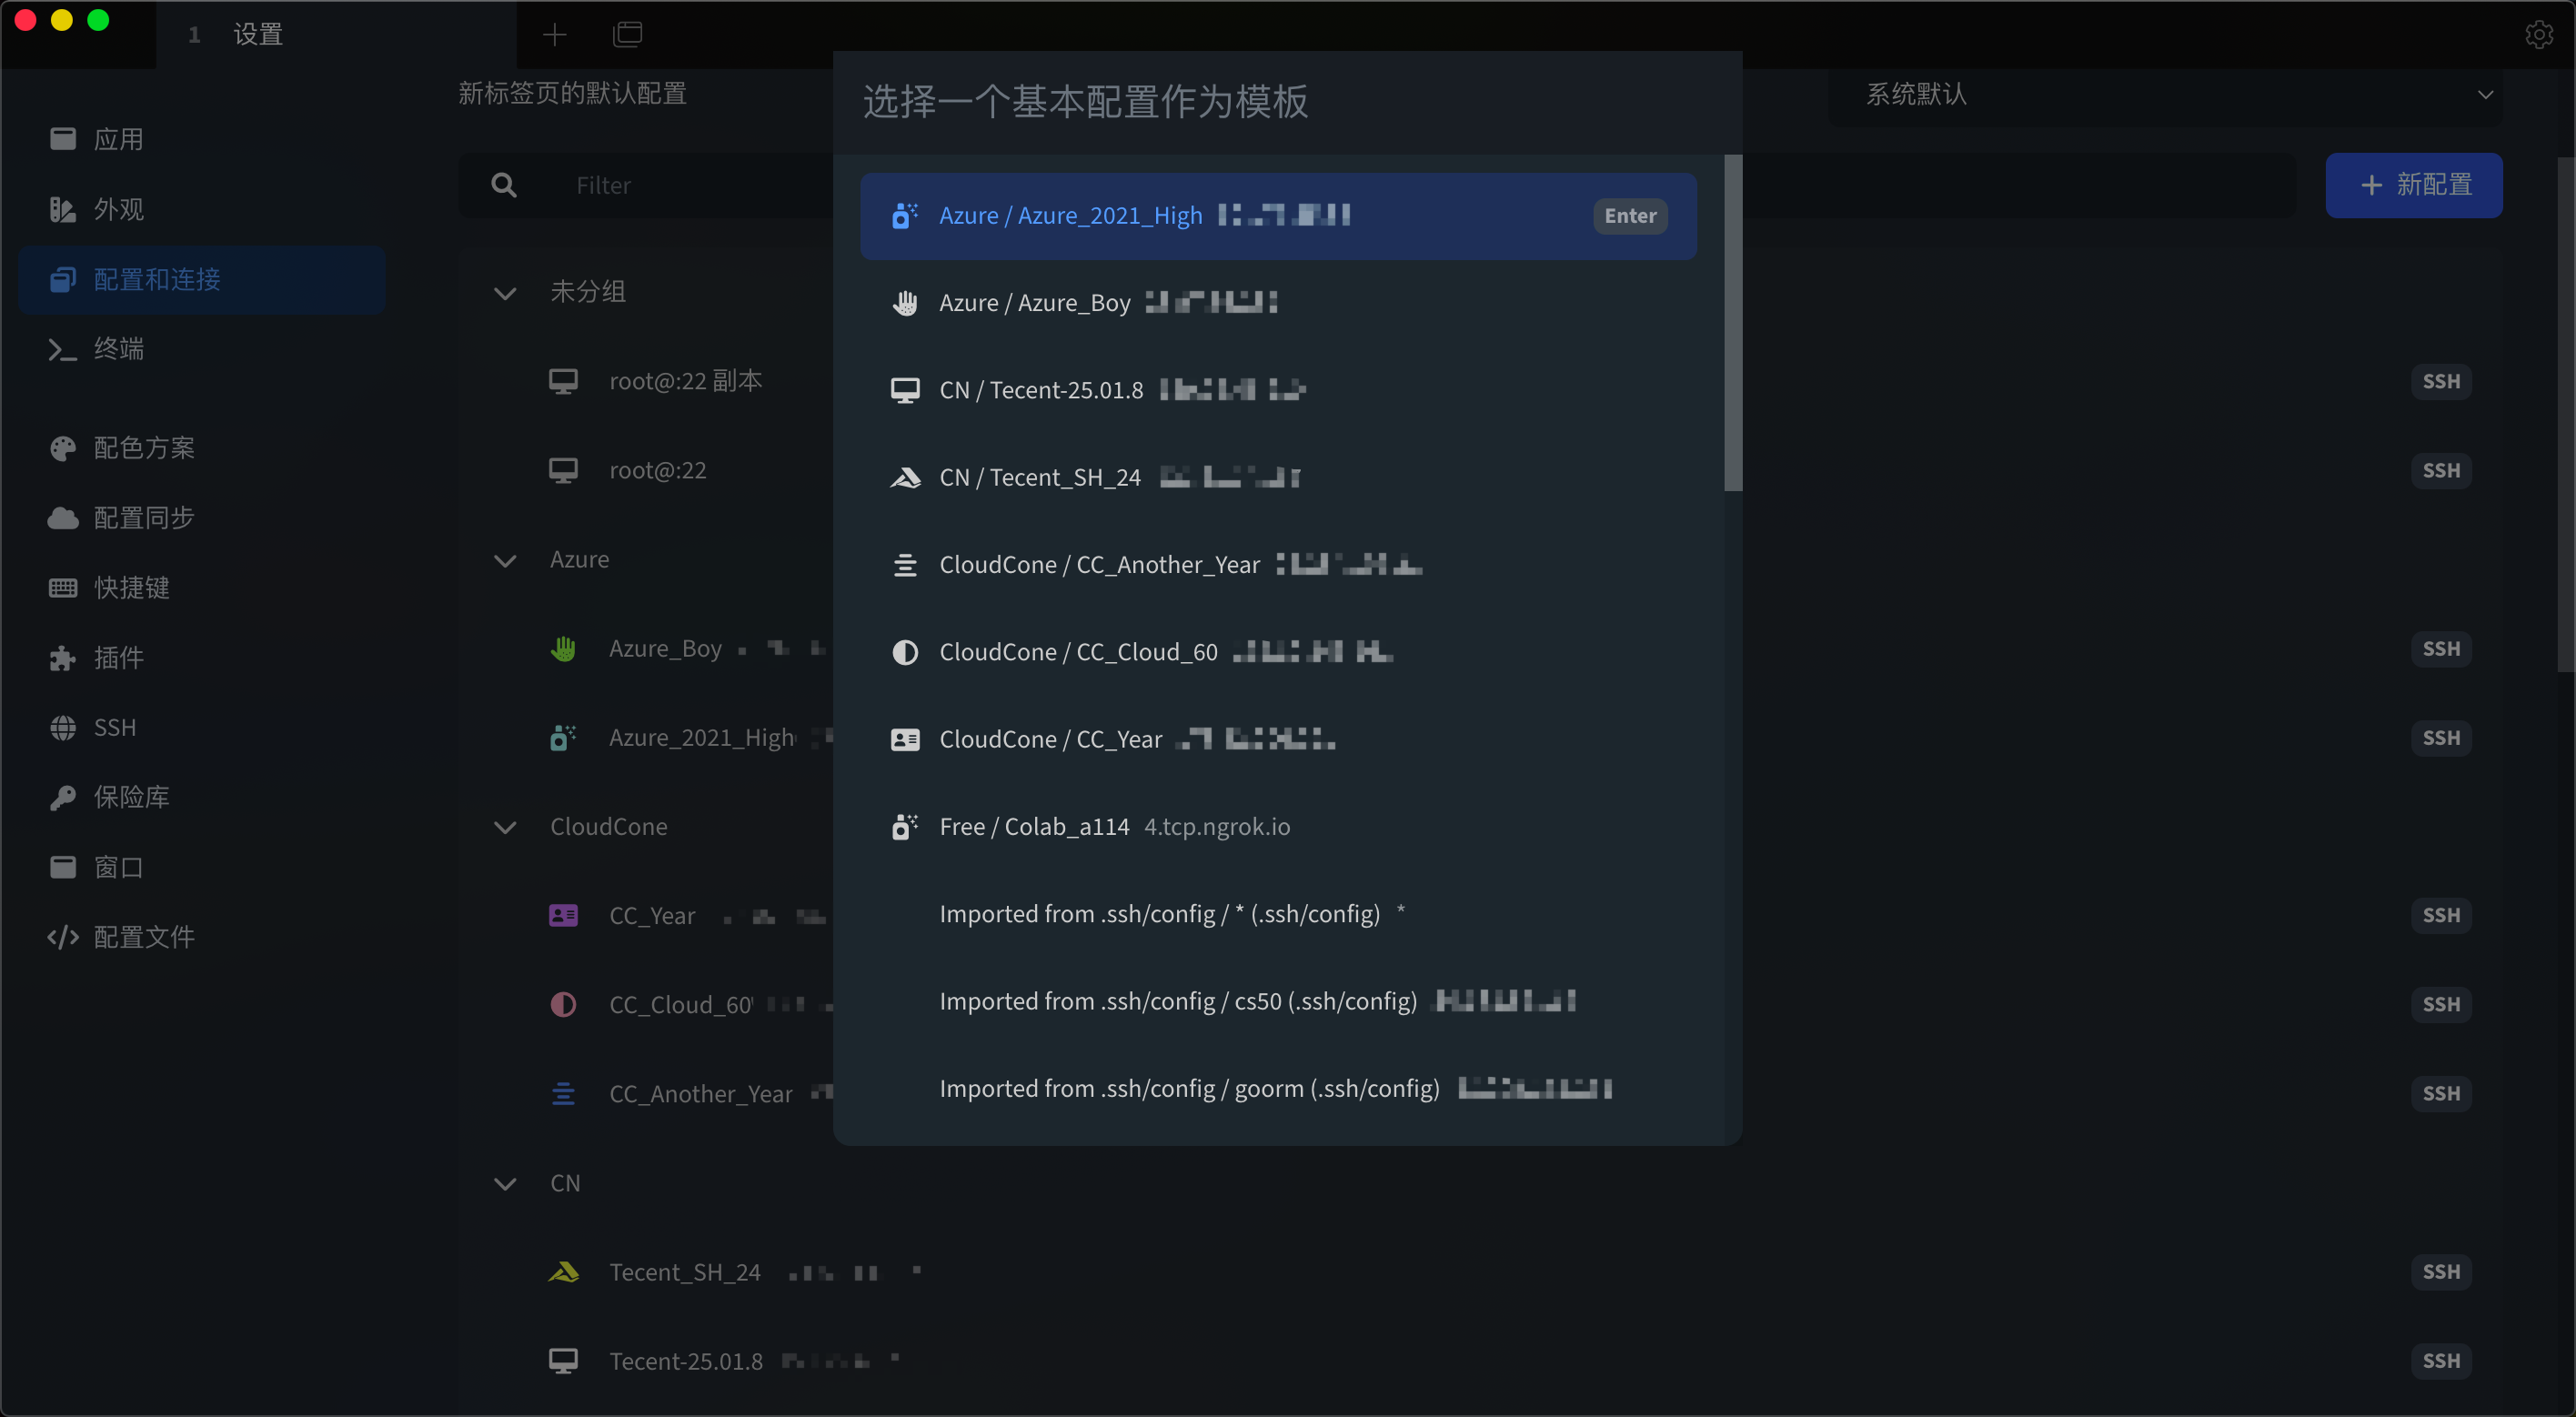Switch to the 快捷键 settings section
The width and height of the screenshot is (2576, 1417).
click(131, 587)
